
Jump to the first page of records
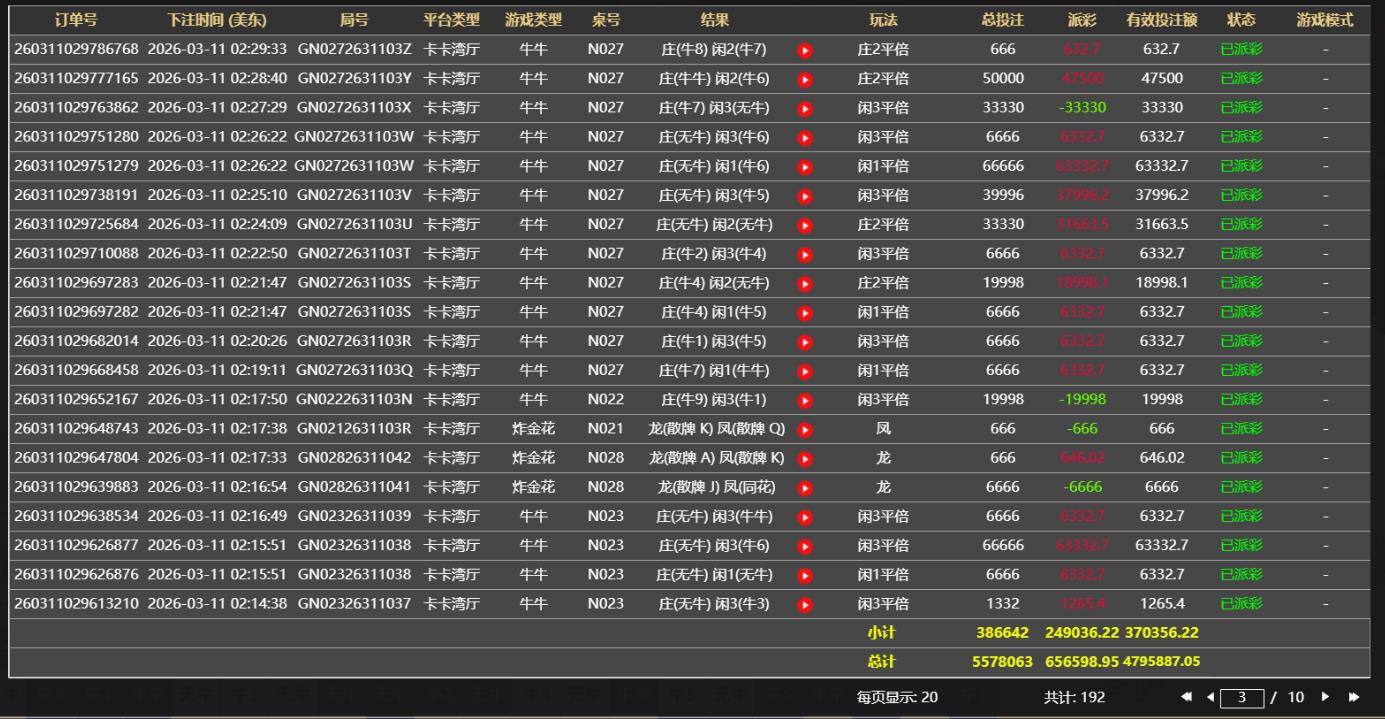pos(1187,697)
